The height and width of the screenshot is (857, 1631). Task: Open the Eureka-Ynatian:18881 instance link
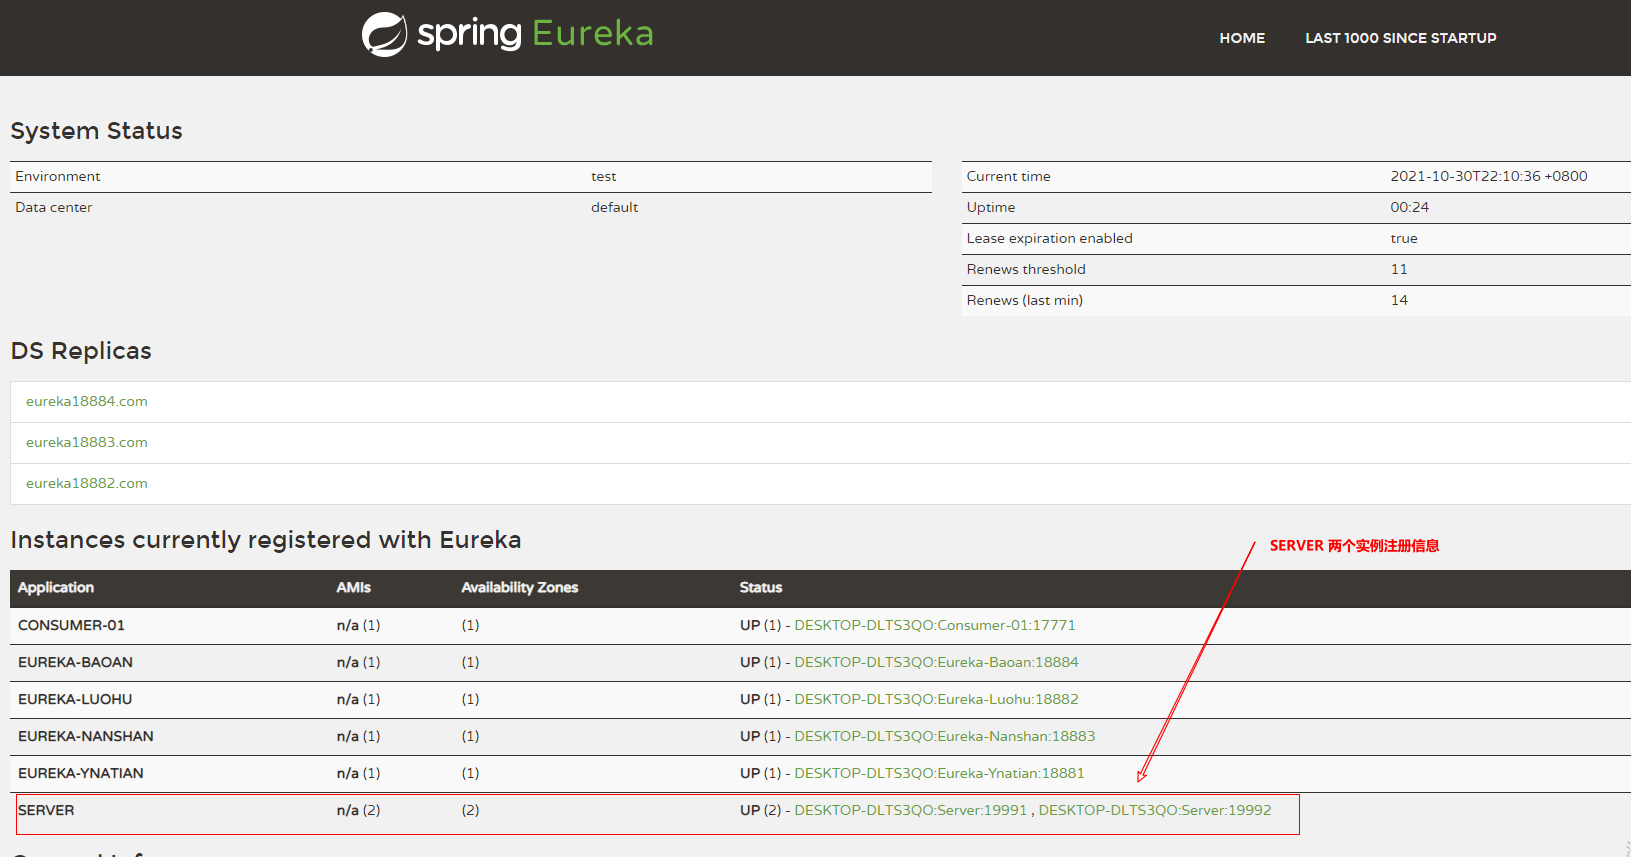coord(939,773)
